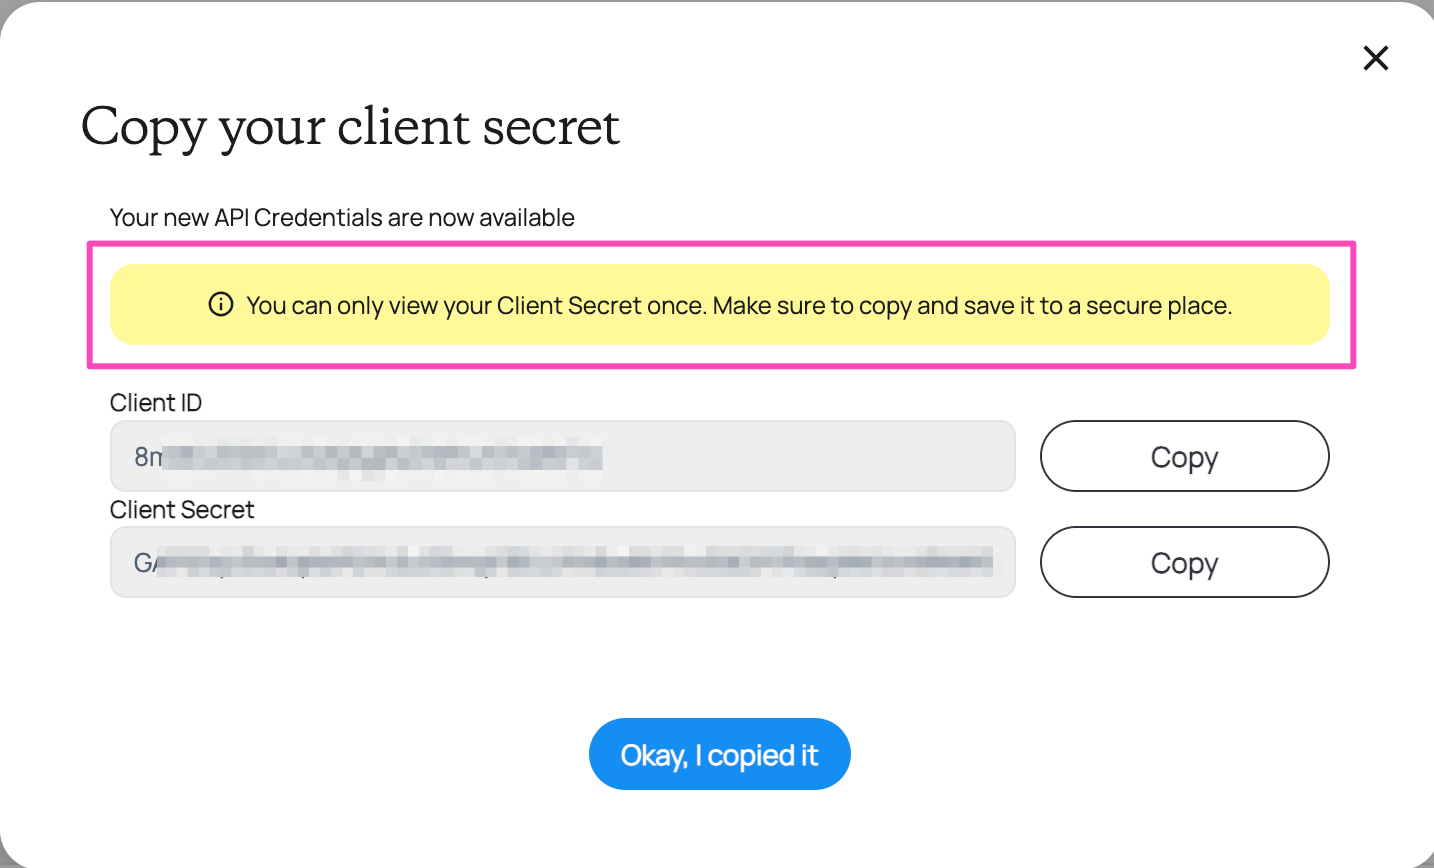Click the API Credentials availability message

click(342, 217)
